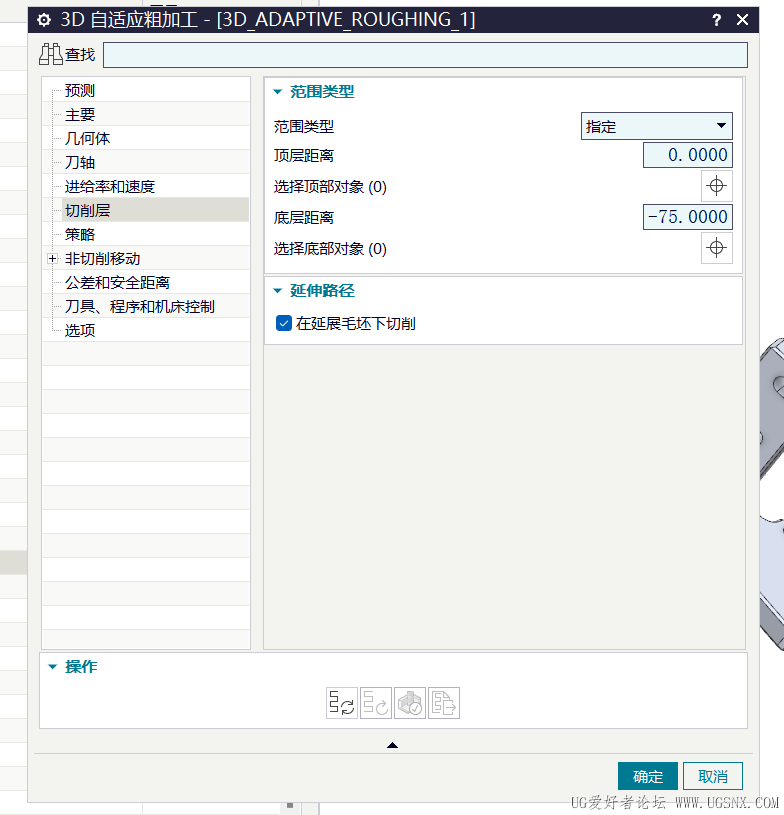Click the Verify toolpath icon
This screenshot has height=815, width=784.
pyautogui.click(x=410, y=703)
